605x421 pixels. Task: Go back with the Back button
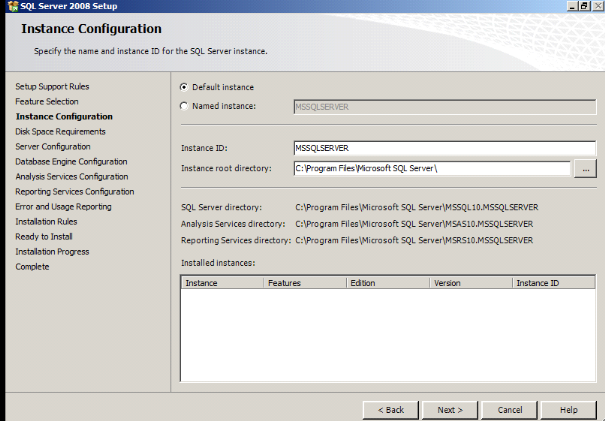tap(390, 410)
